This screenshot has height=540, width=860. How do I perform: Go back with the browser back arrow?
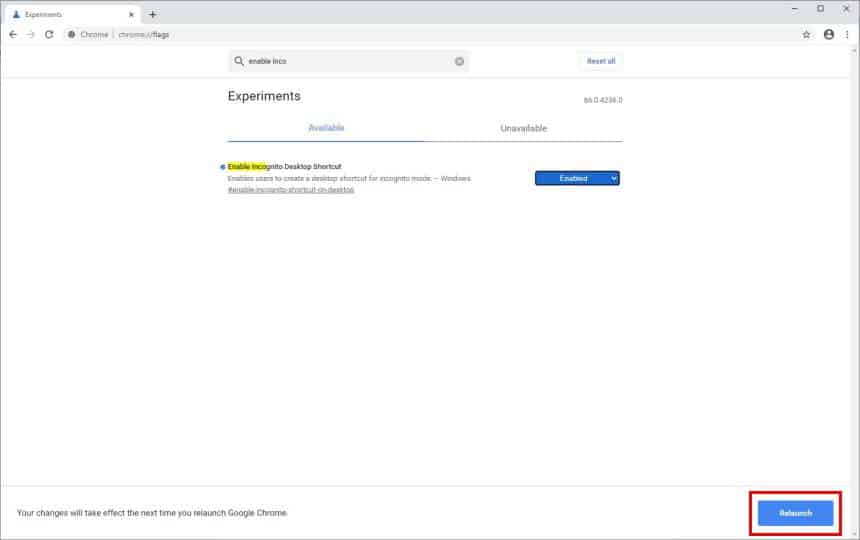(13, 35)
